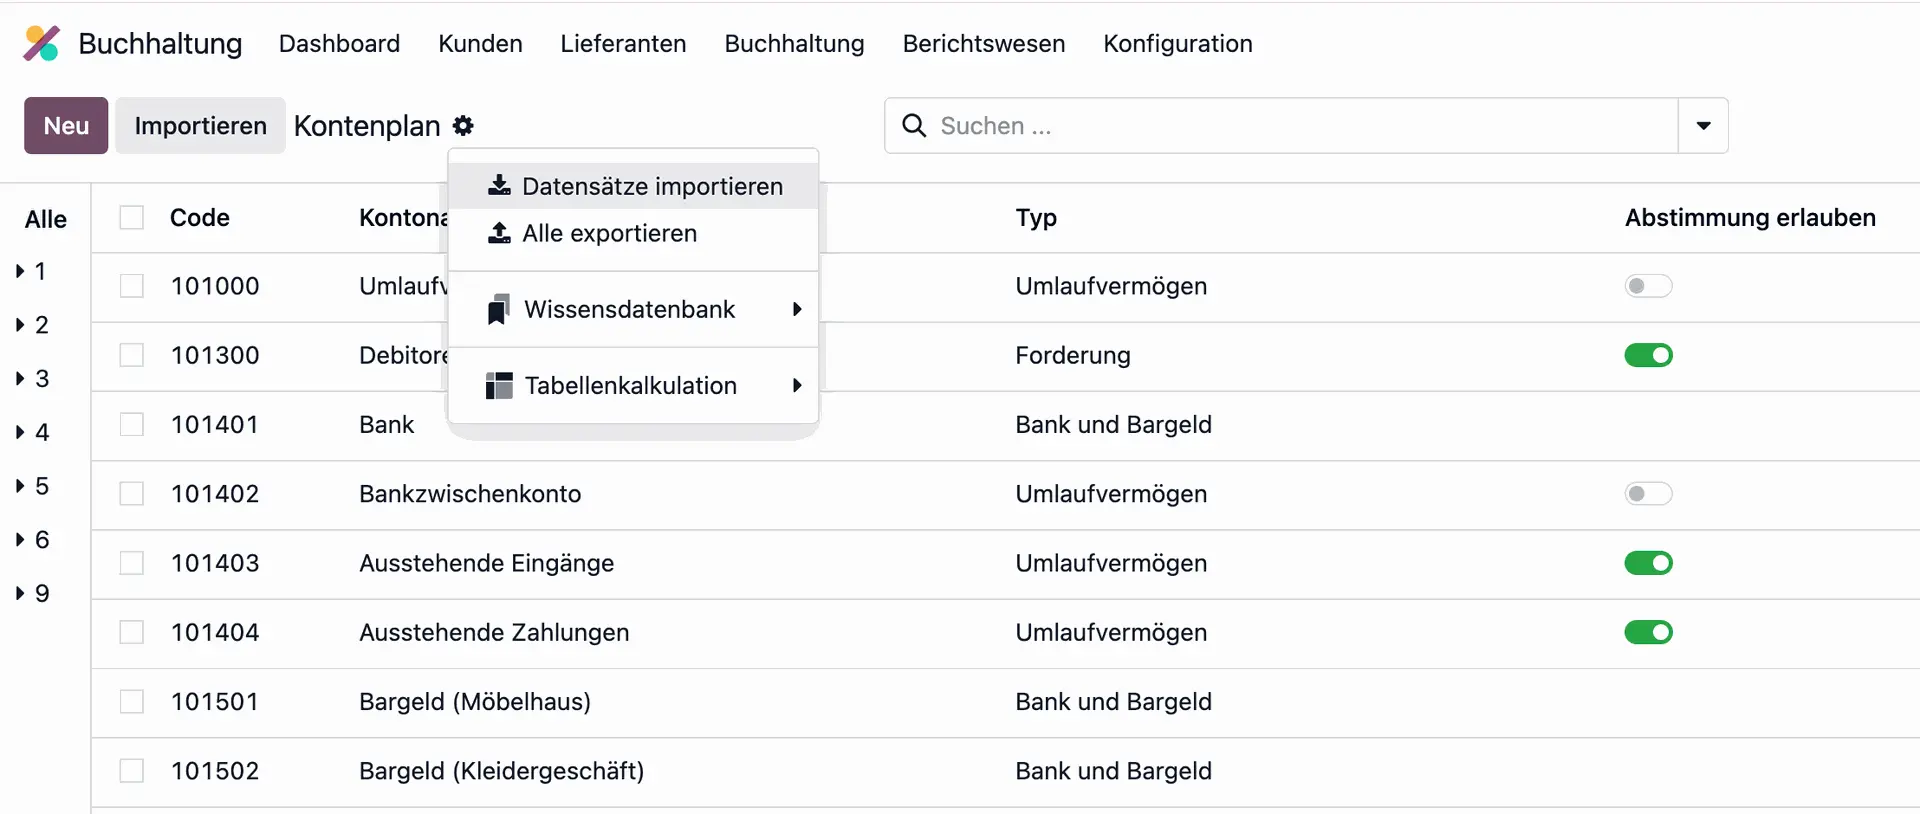Open the Wissensdatenbank submenu arrow

coord(797,309)
